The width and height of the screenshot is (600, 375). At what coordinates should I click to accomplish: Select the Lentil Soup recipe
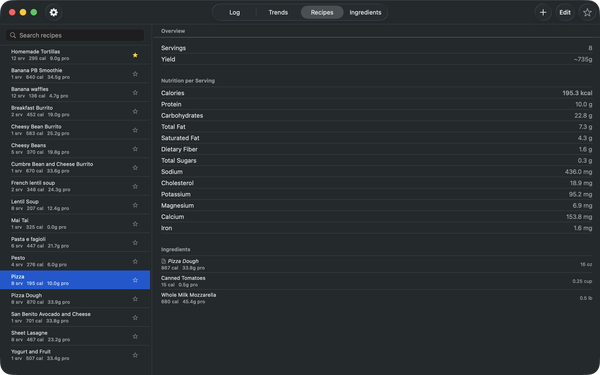pos(75,205)
